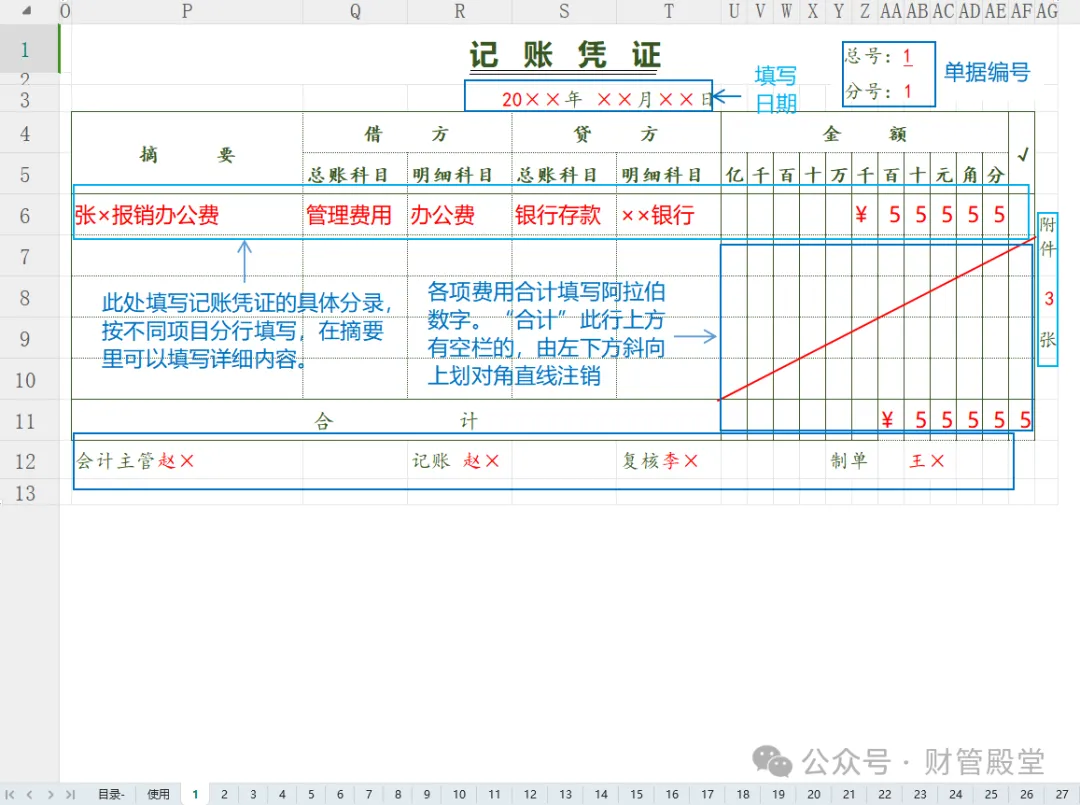Go to sheet tab 22

coord(884,794)
